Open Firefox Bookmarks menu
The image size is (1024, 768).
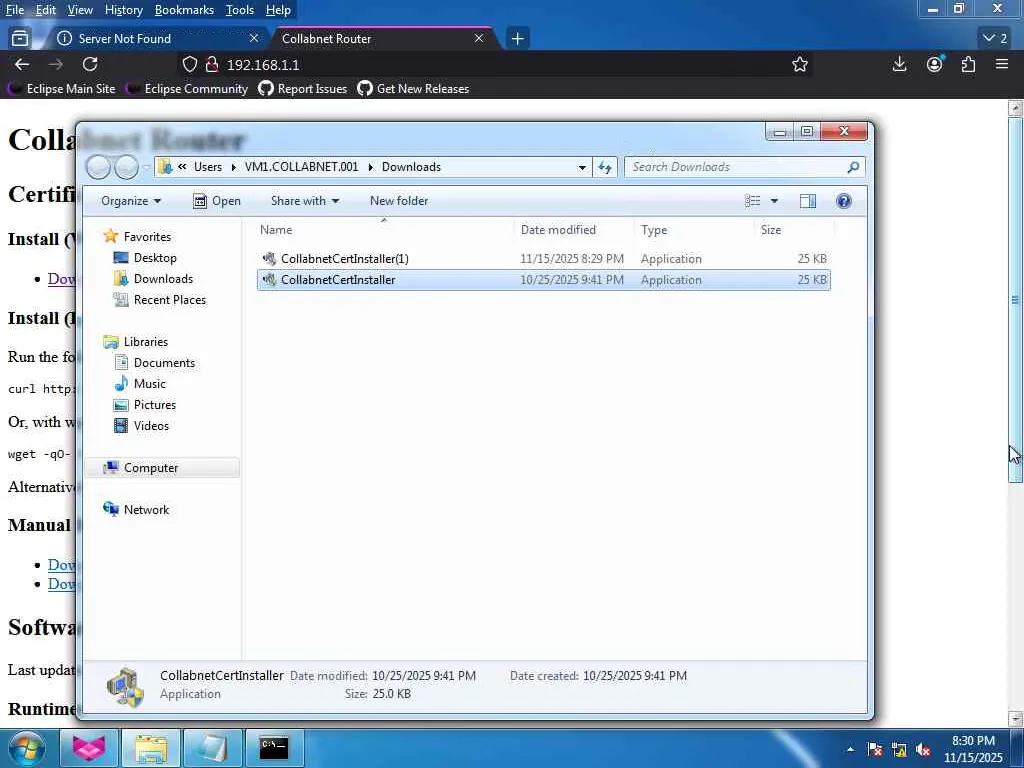(x=184, y=10)
